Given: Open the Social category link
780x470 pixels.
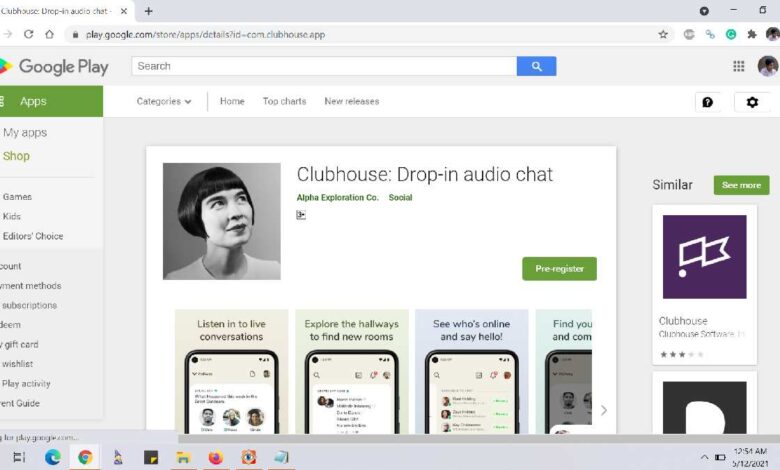Looking at the screenshot, I should coord(400,197).
